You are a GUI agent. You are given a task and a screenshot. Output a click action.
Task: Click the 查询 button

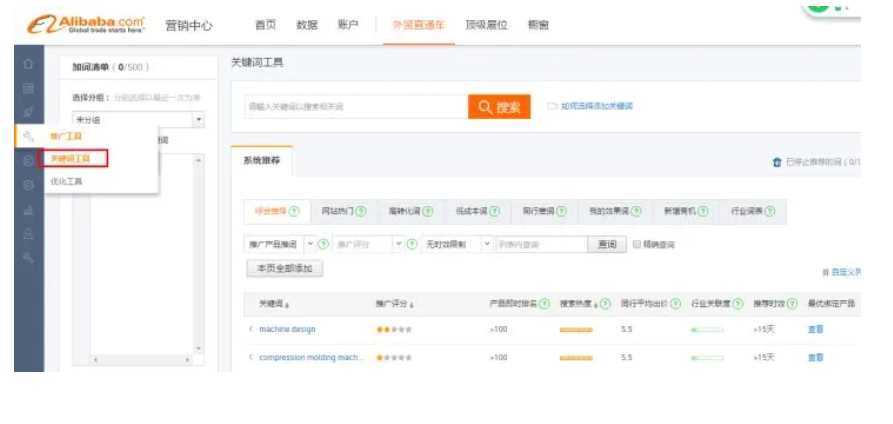(607, 244)
